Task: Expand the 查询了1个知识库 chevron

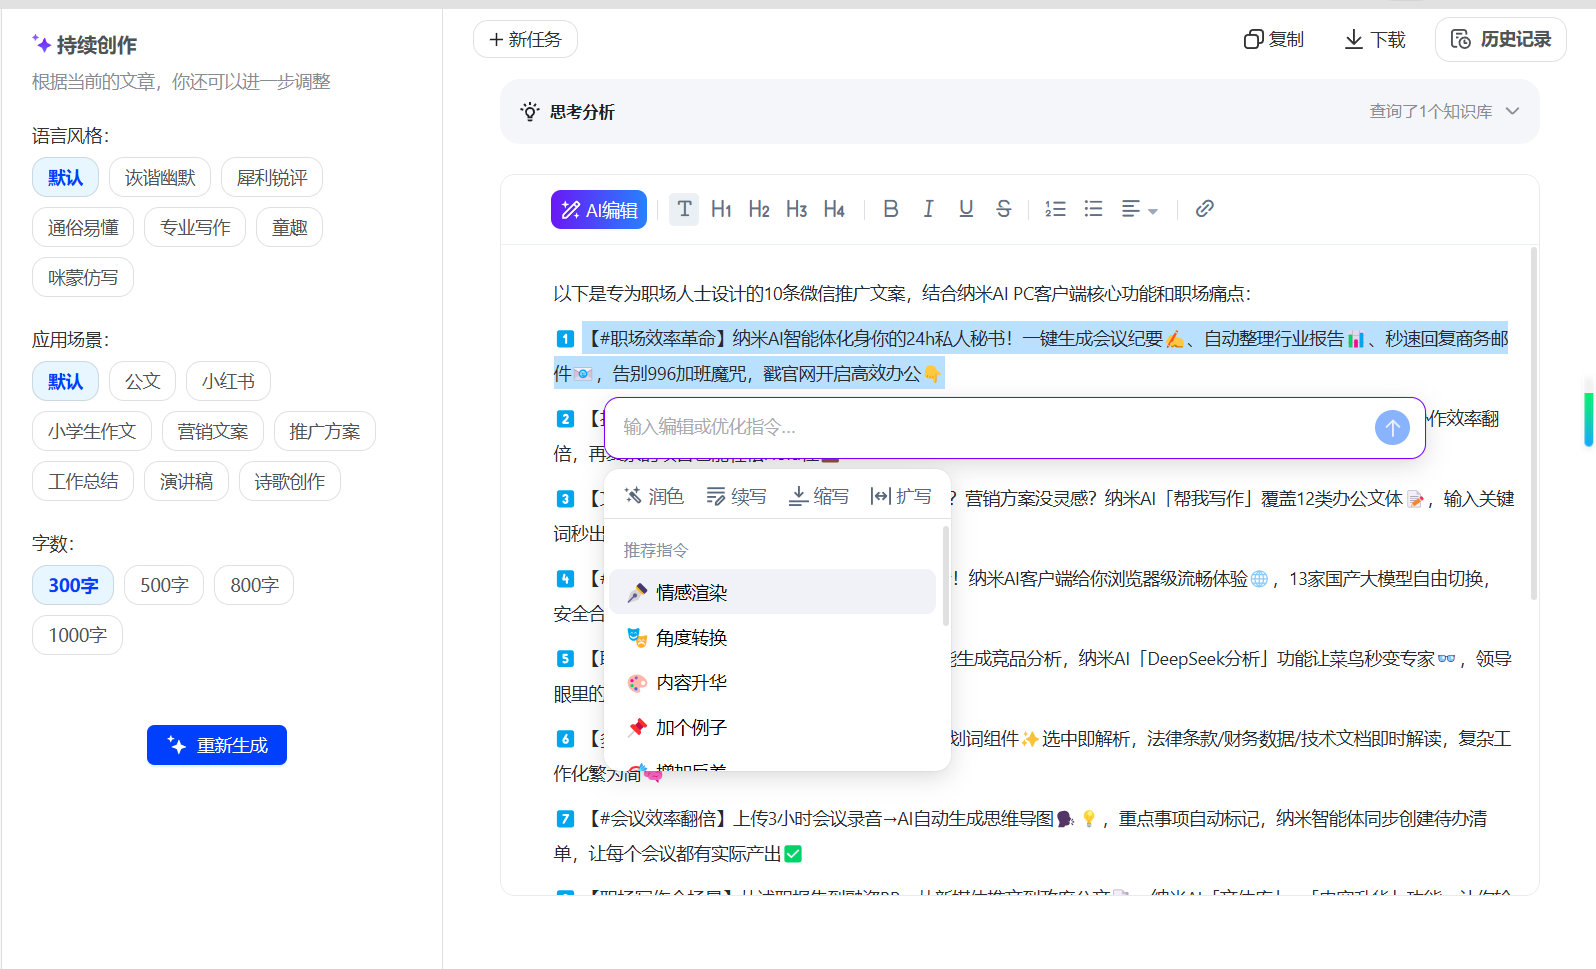Action: click(1512, 111)
